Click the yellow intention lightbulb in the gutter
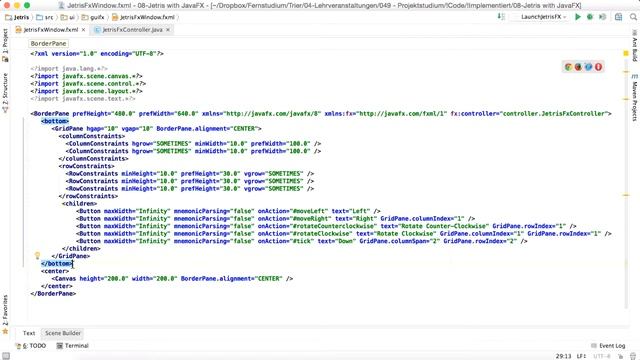The height and width of the screenshot is (360, 640). coord(37,256)
